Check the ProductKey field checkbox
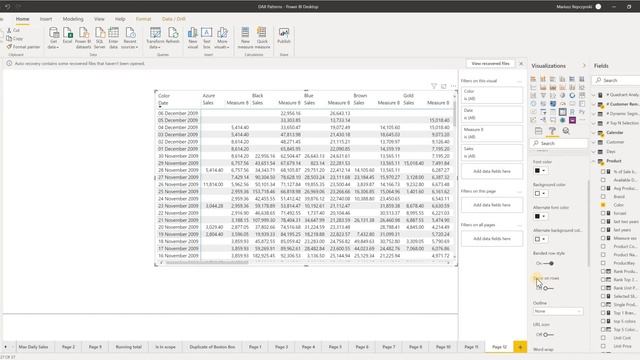The image size is (640, 360). [603, 263]
